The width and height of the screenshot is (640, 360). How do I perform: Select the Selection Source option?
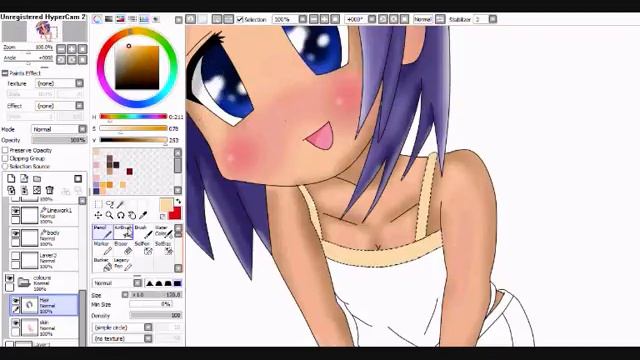[5, 167]
